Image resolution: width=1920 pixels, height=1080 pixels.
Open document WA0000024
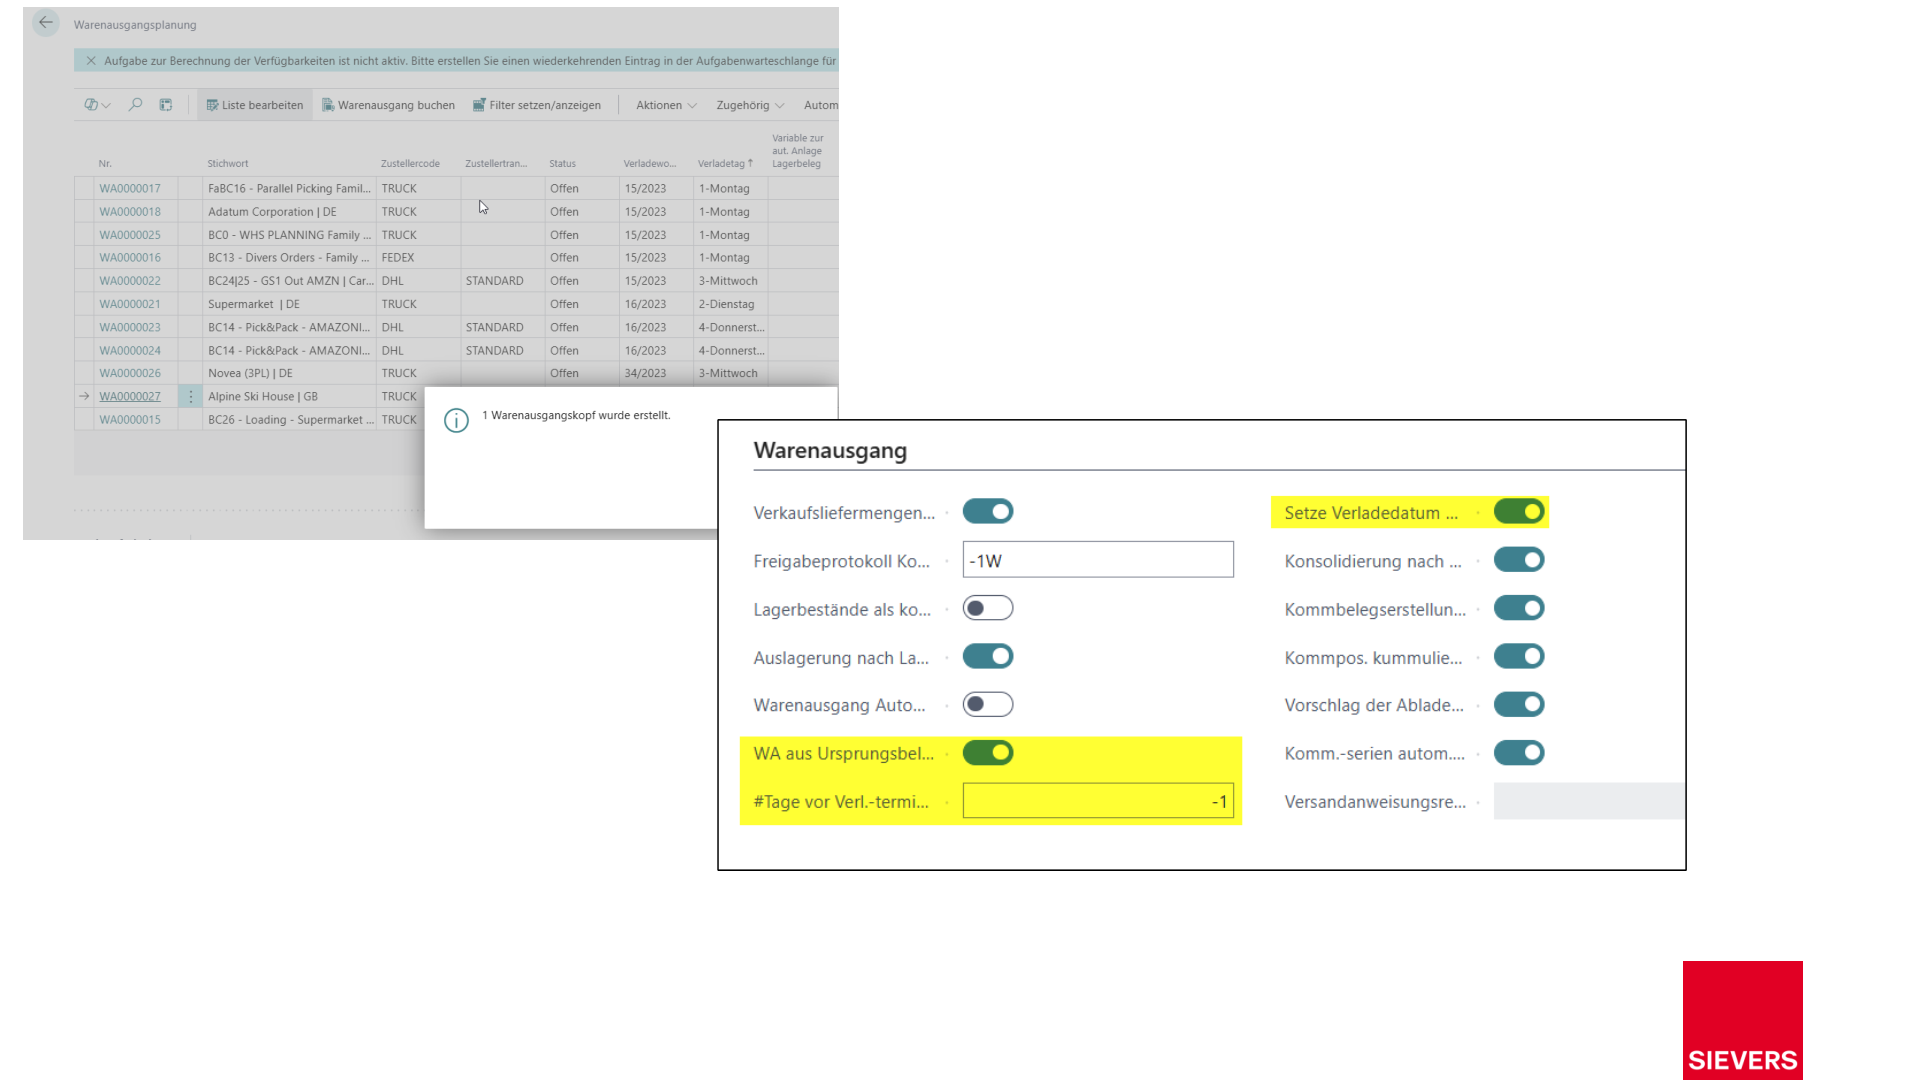[x=130, y=351]
